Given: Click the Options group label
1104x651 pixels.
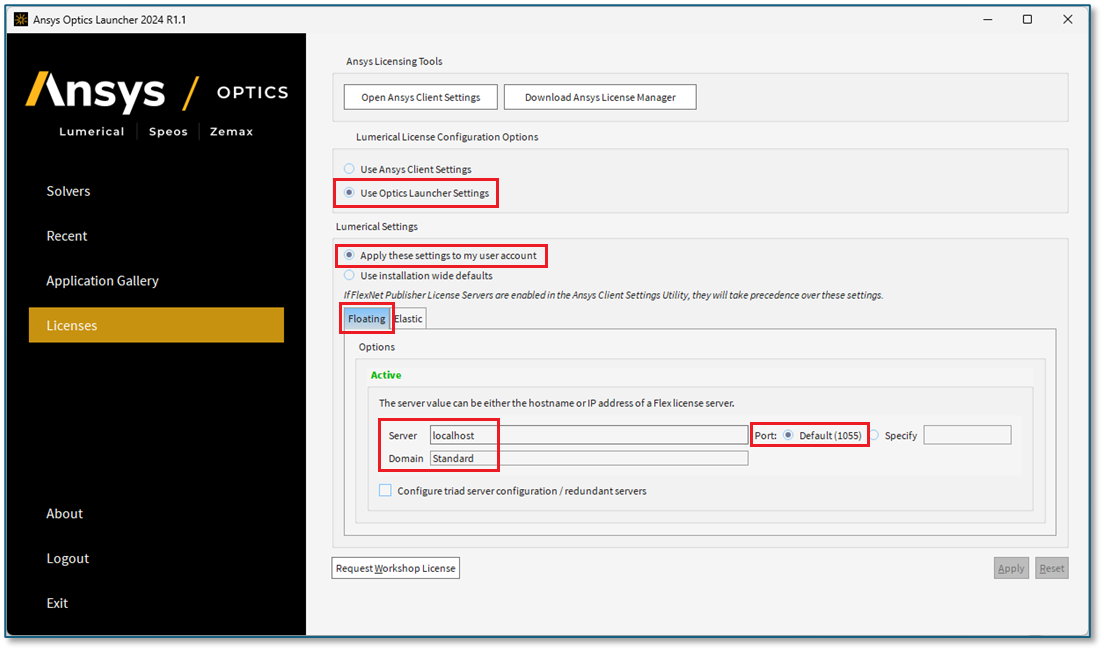Looking at the screenshot, I should coord(377,347).
